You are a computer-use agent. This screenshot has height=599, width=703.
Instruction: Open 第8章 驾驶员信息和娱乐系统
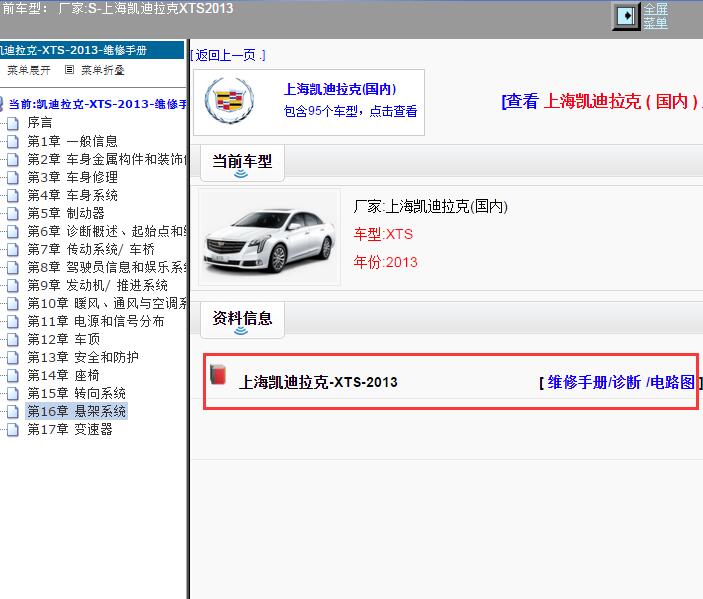[107, 267]
